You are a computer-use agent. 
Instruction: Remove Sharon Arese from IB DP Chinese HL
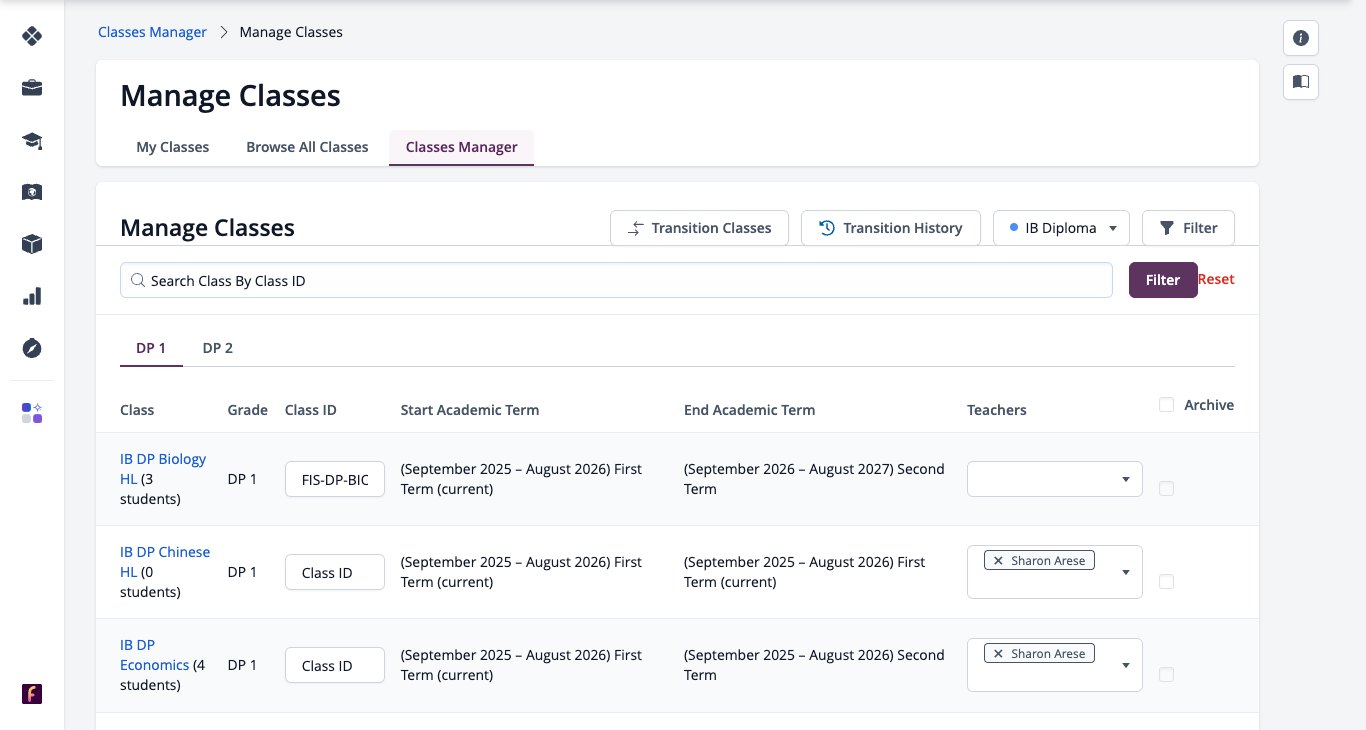(998, 561)
